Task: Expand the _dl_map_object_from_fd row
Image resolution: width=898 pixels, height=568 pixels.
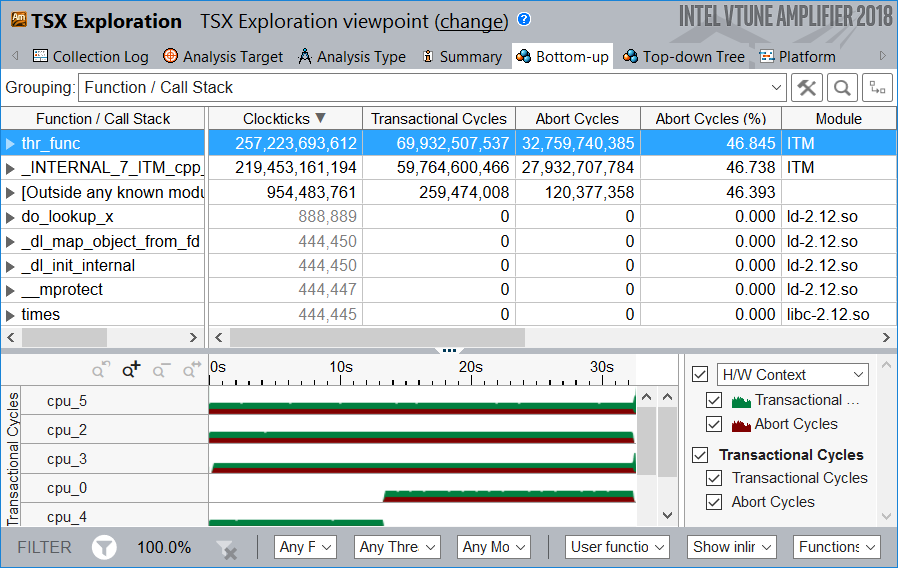Action: click(x=10, y=242)
